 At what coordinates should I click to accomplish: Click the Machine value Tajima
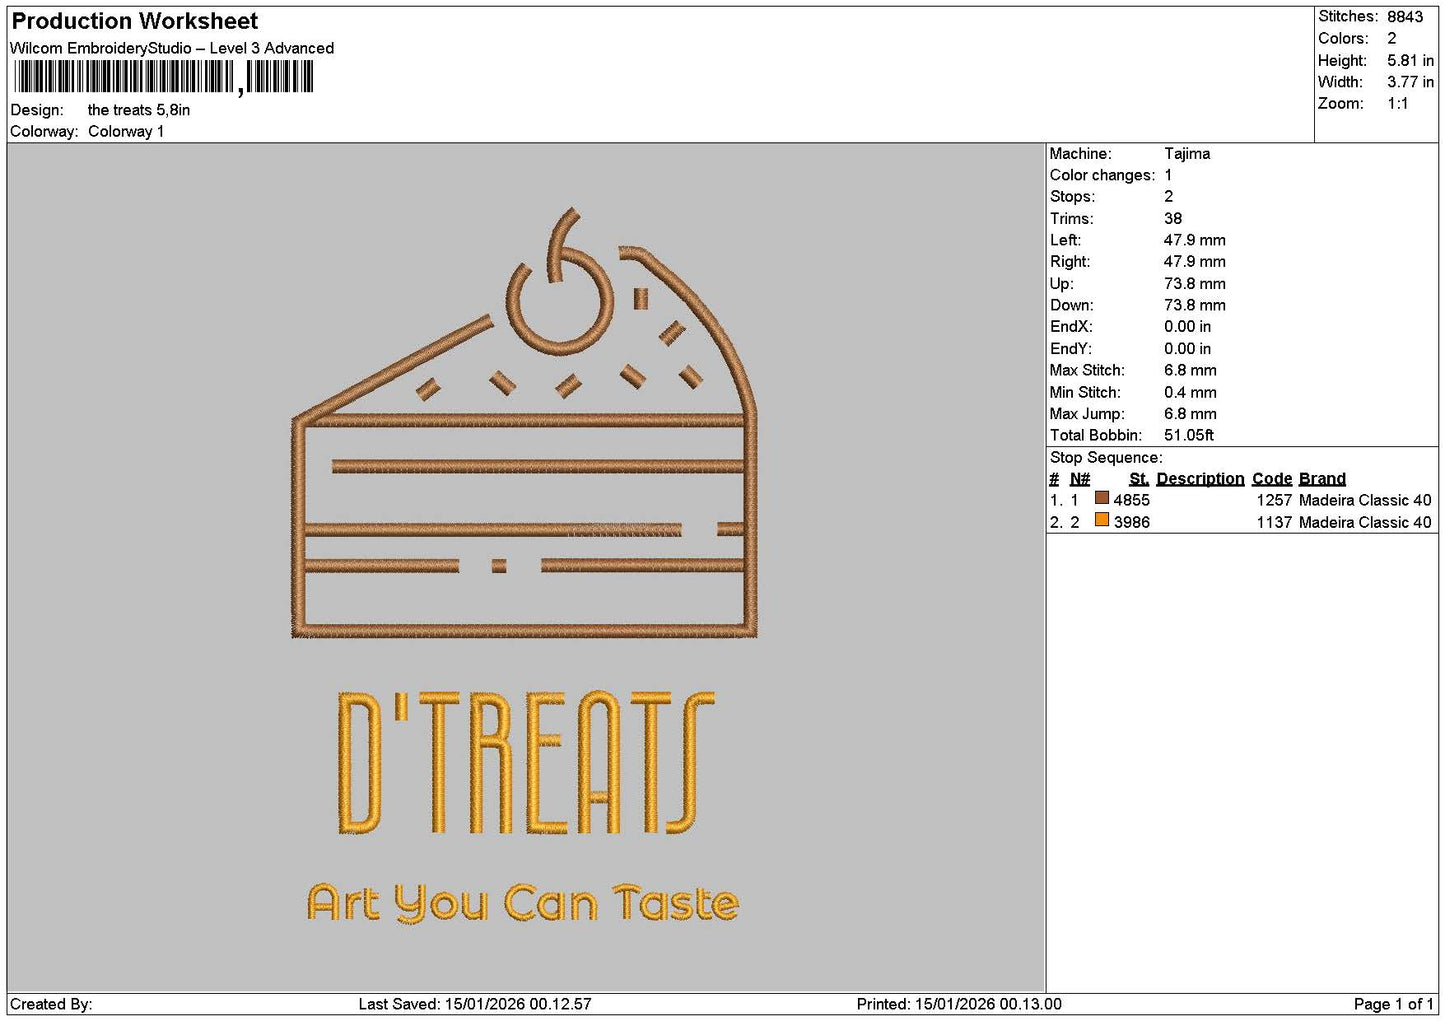point(1187,154)
